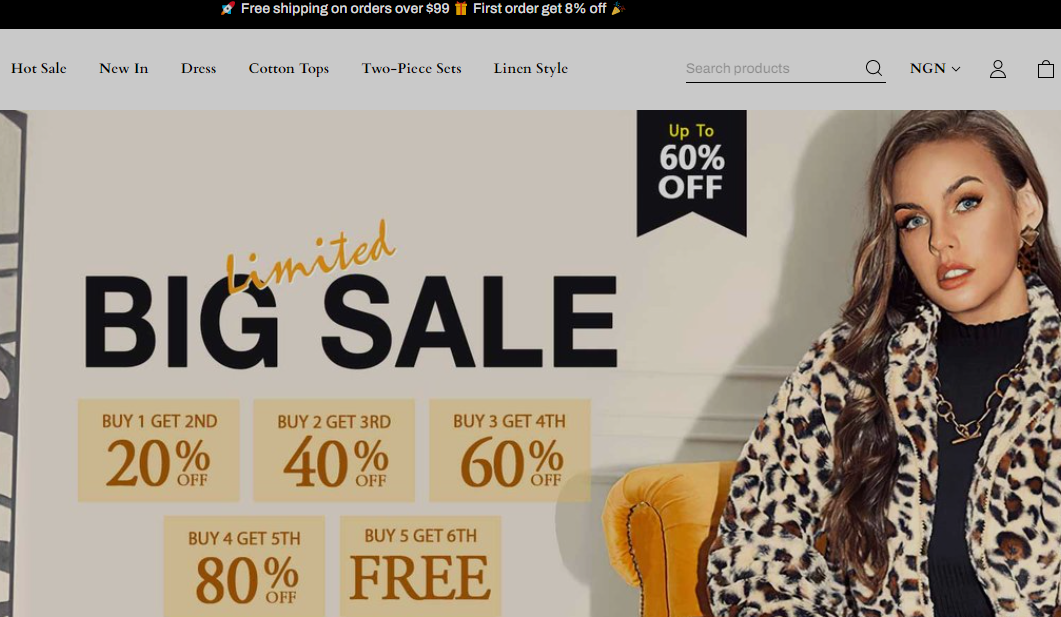This screenshot has width=1061, height=617.
Task: Open the user account icon
Action: 997,69
